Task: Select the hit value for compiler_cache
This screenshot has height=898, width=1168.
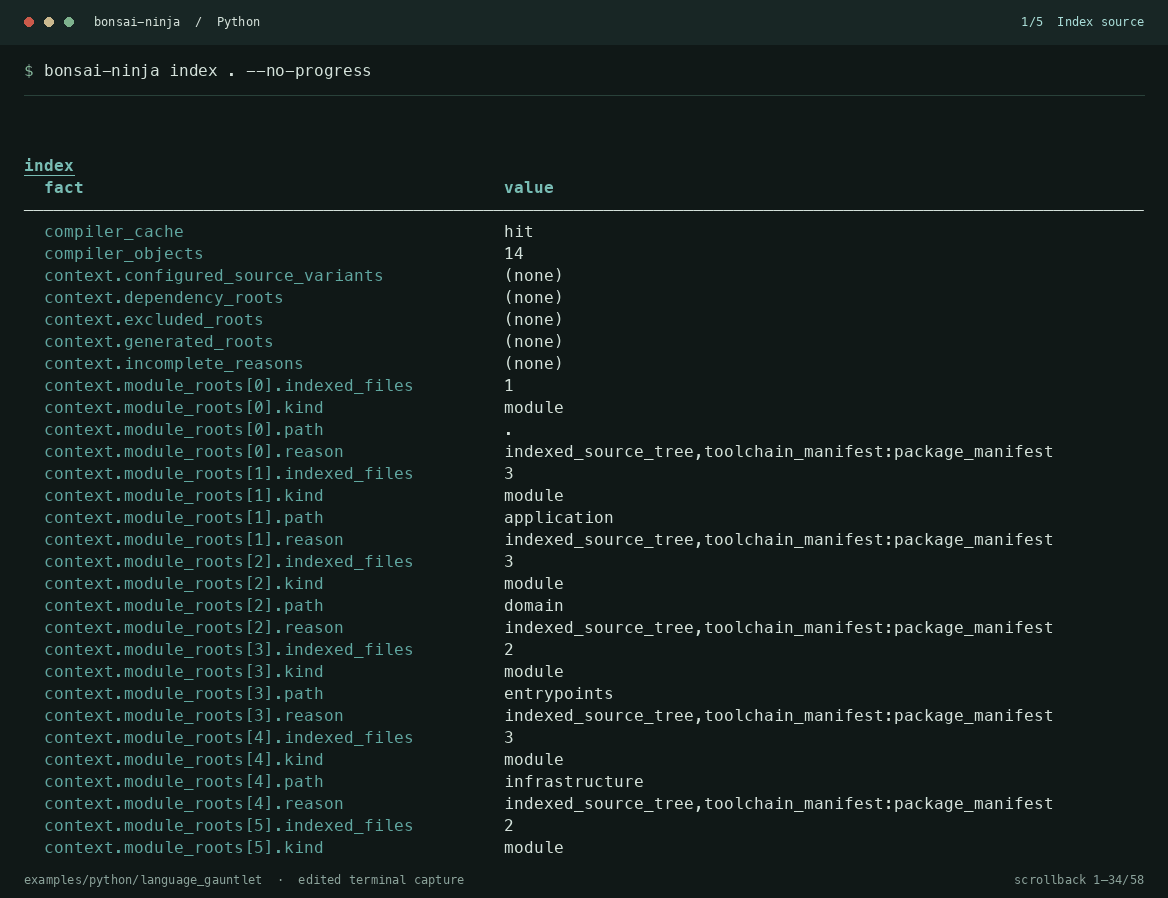Action: point(518,232)
